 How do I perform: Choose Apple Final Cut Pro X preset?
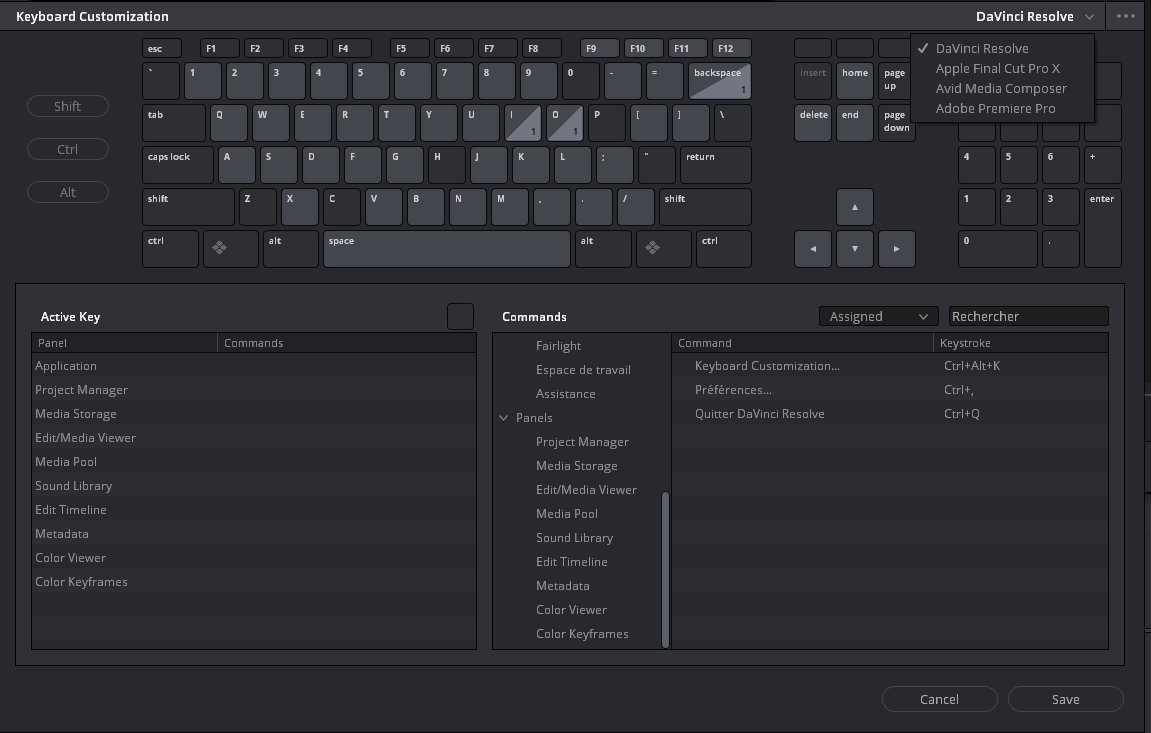click(997, 68)
